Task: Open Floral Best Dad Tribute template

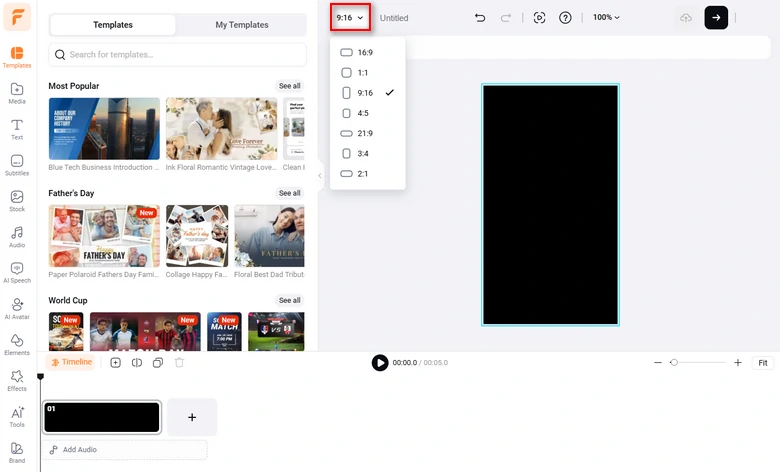Action: (269, 236)
